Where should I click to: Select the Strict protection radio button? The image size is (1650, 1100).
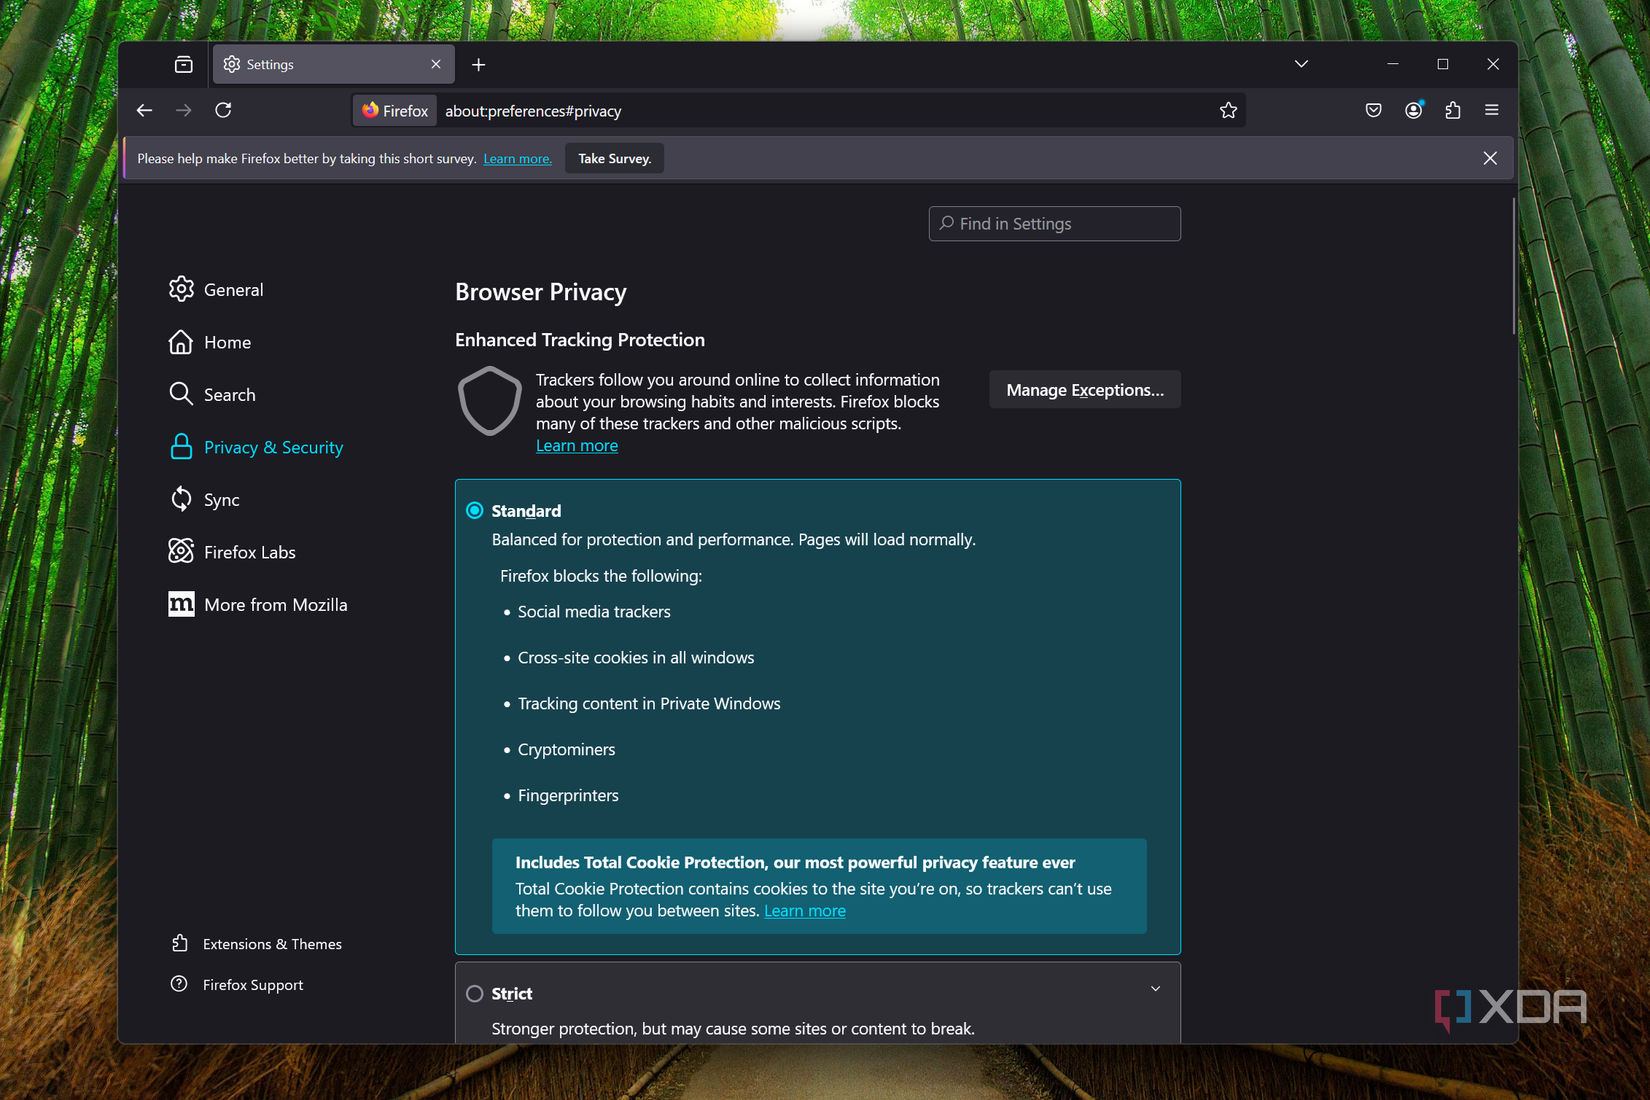[475, 994]
